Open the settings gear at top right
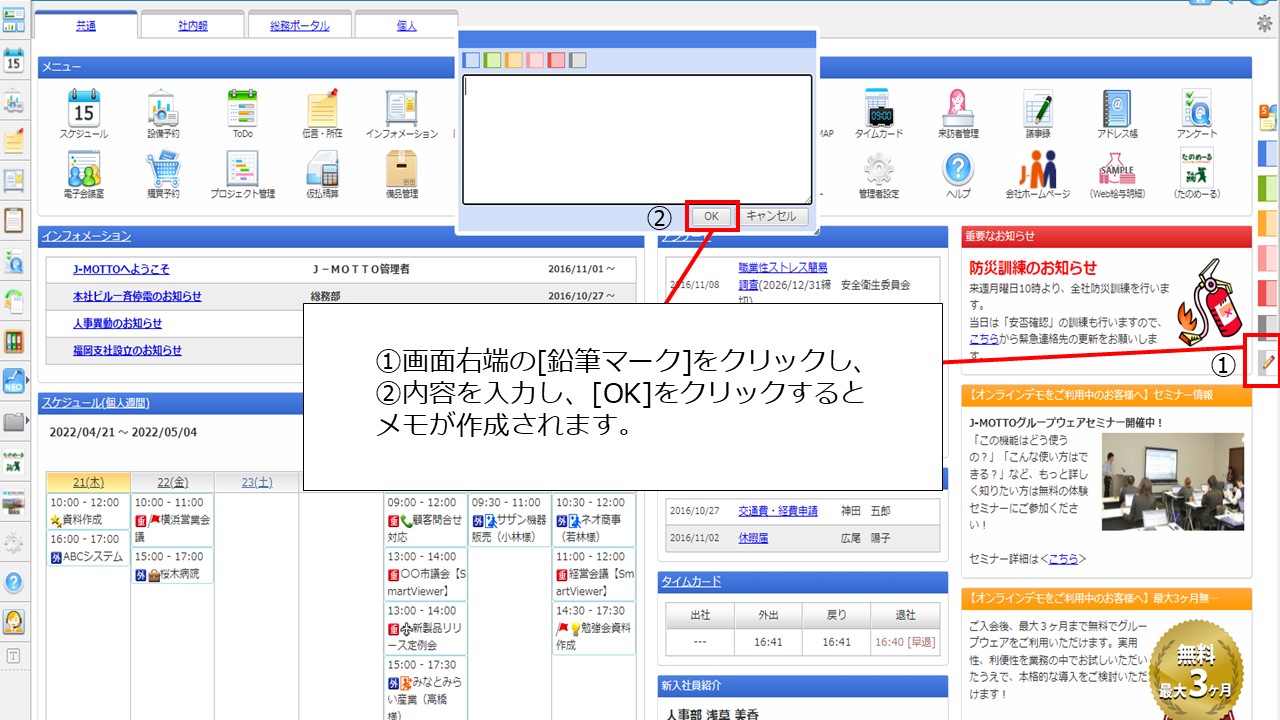Image resolution: width=1280 pixels, height=720 pixels. (x=1264, y=24)
